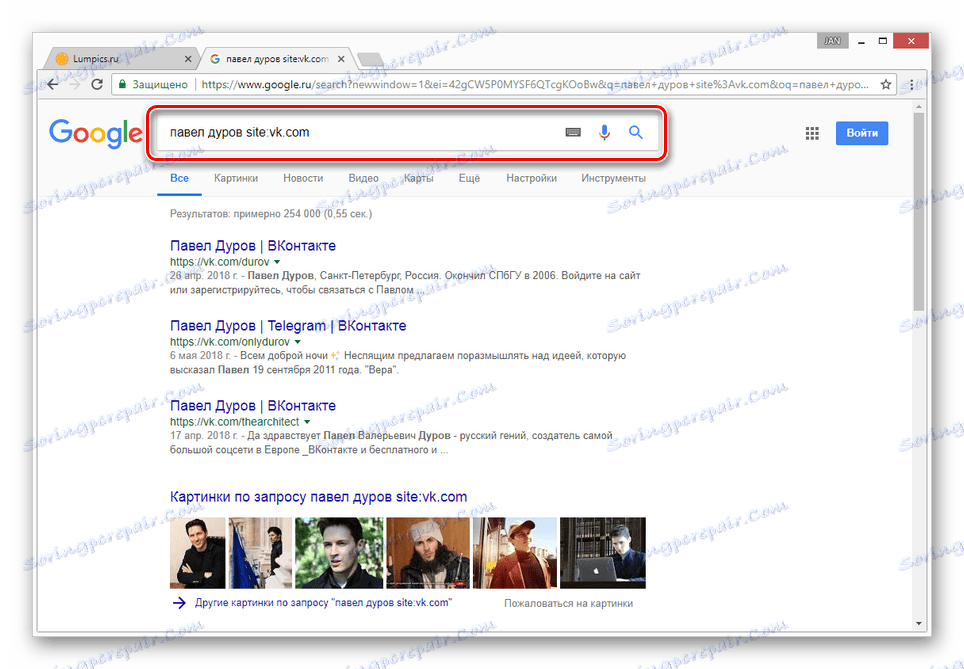Click the scrollbar up arrow

tap(919, 108)
